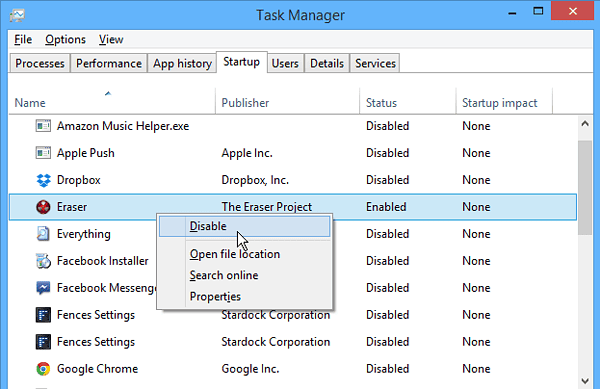Click the Enabled status of Eraser
Image resolution: width=600 pixels, height=389 pixels.
(386, 207)
